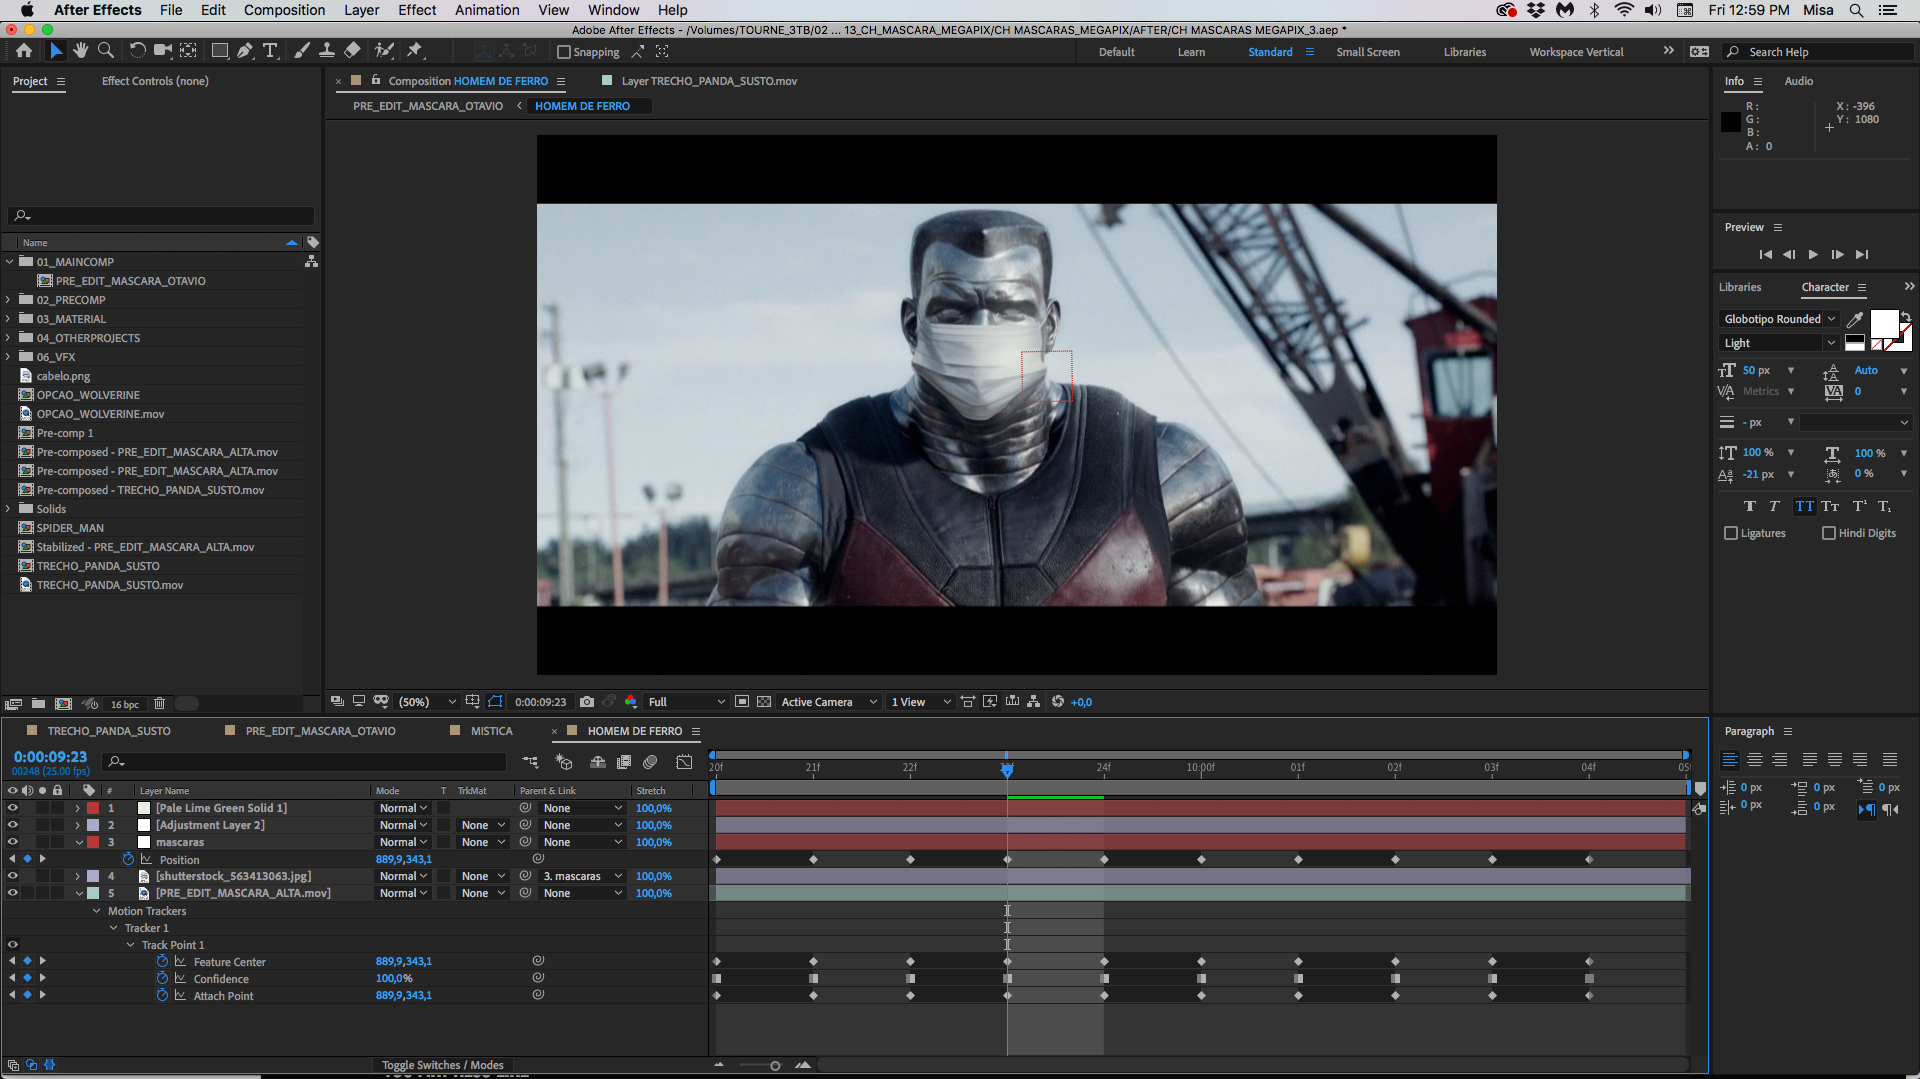Open the Light font style dropdown

coord(1779,343)
